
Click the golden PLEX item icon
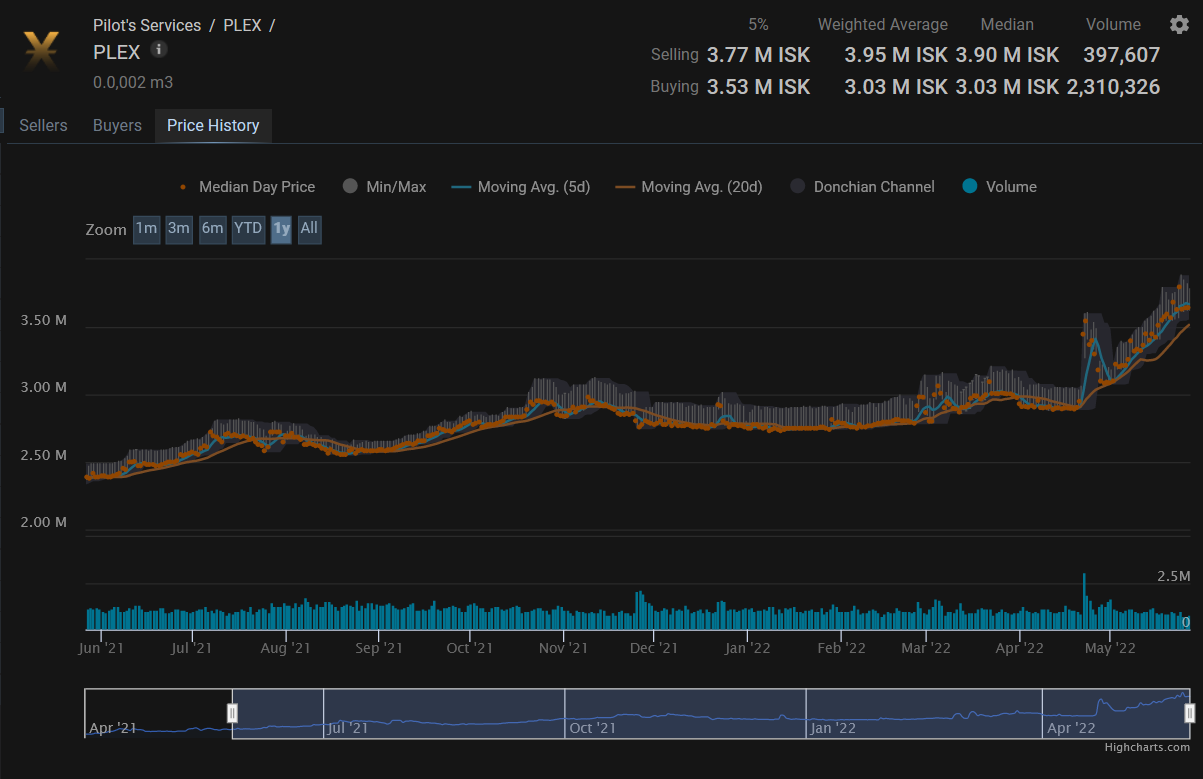pyautogui.click(x=41, y=50)
